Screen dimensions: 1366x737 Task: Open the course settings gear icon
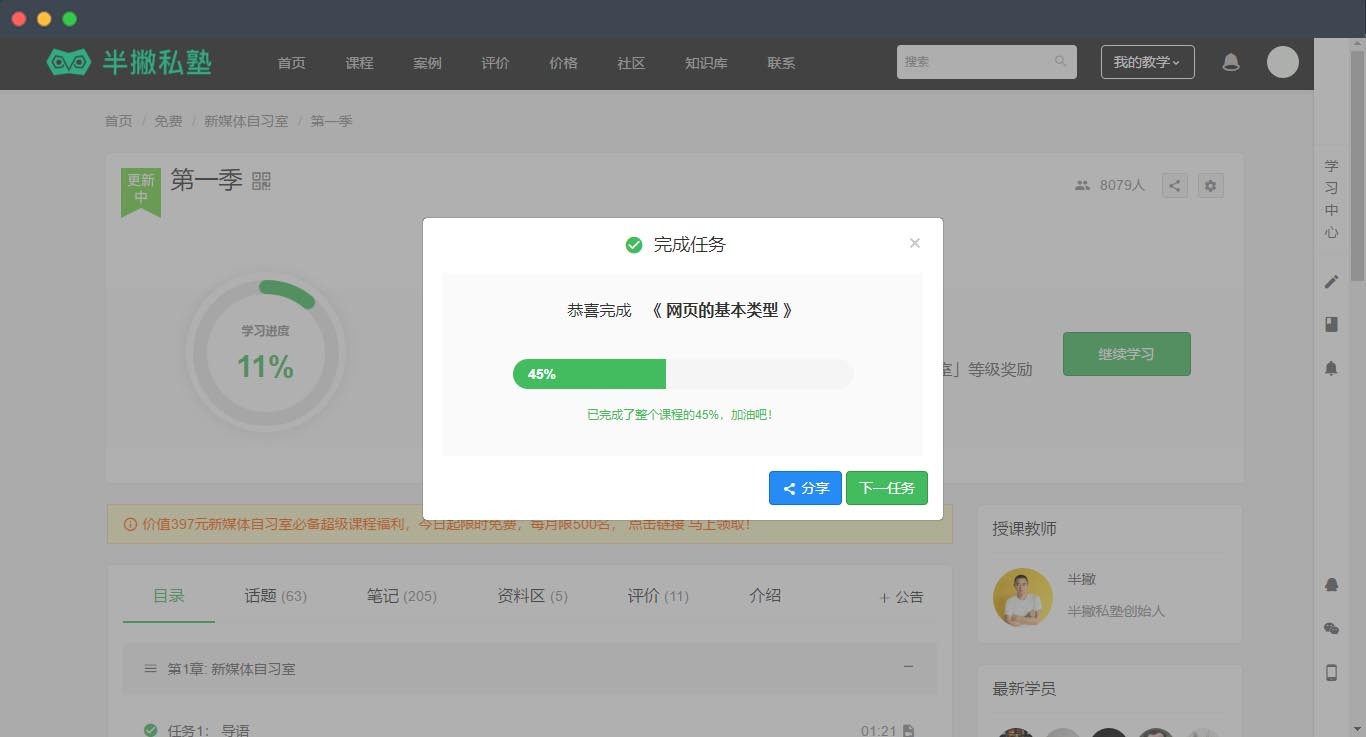pyautogui.click(x=1211, y=185)
